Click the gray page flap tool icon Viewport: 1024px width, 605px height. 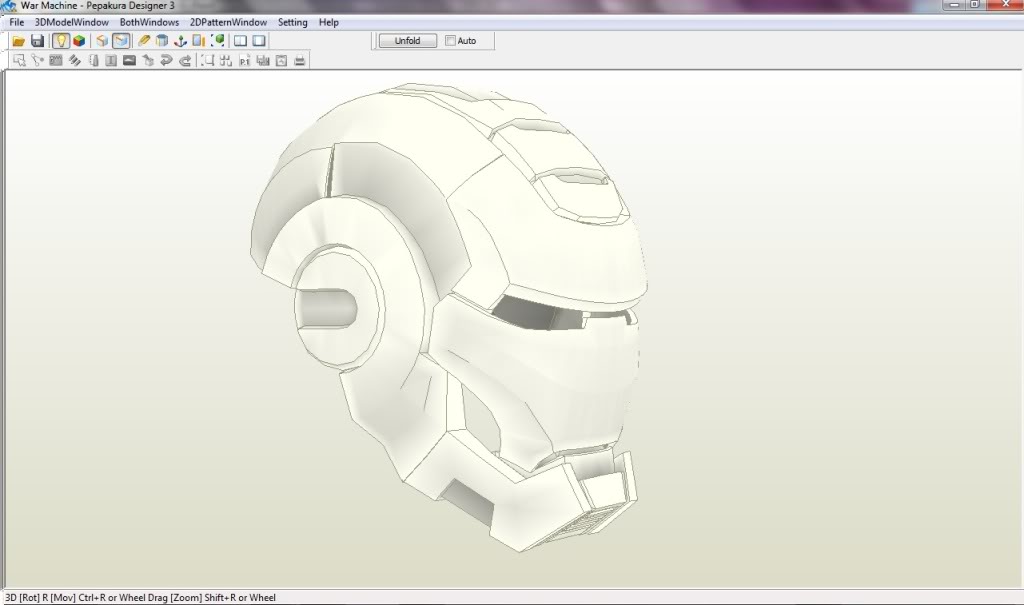93,61
